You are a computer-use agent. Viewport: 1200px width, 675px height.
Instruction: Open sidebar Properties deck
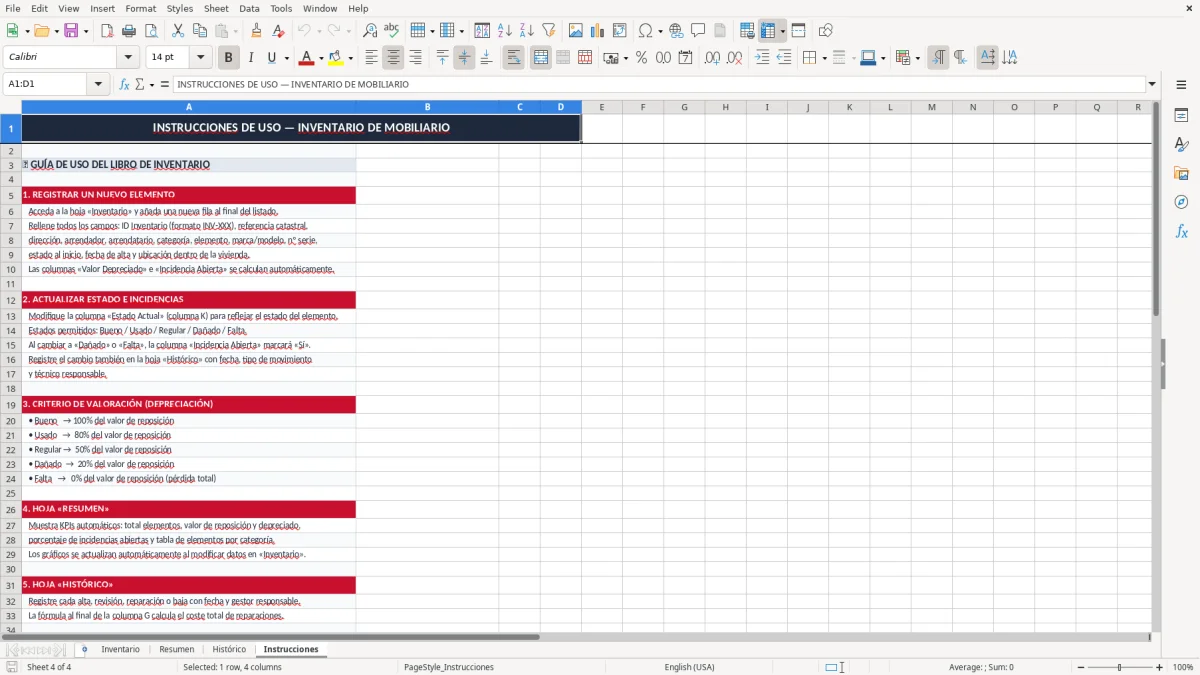pyautogui.click(x=1181, y=116)
